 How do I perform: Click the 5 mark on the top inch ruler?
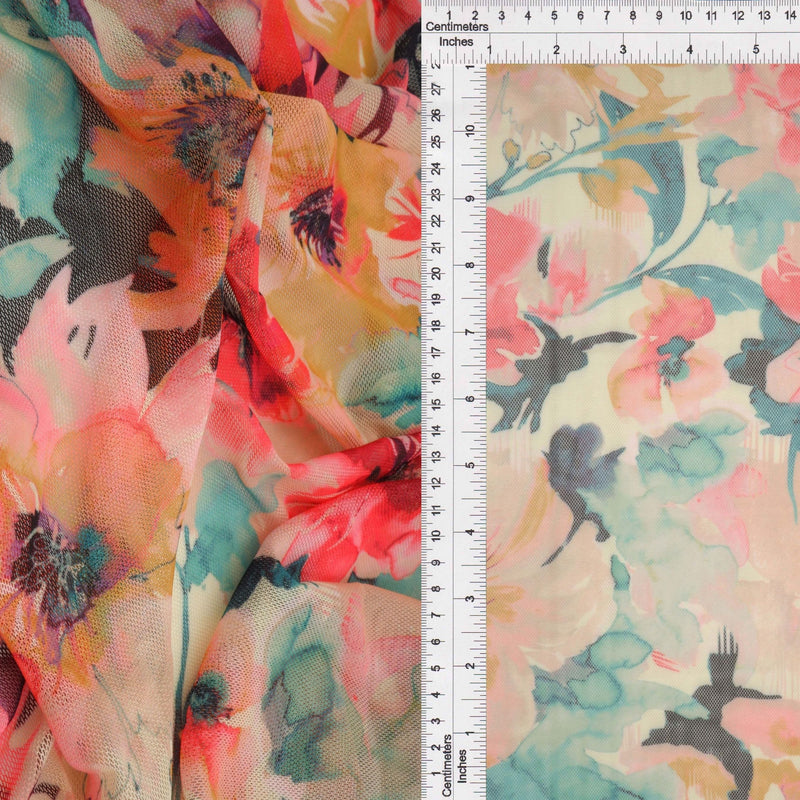click(756, 50)
